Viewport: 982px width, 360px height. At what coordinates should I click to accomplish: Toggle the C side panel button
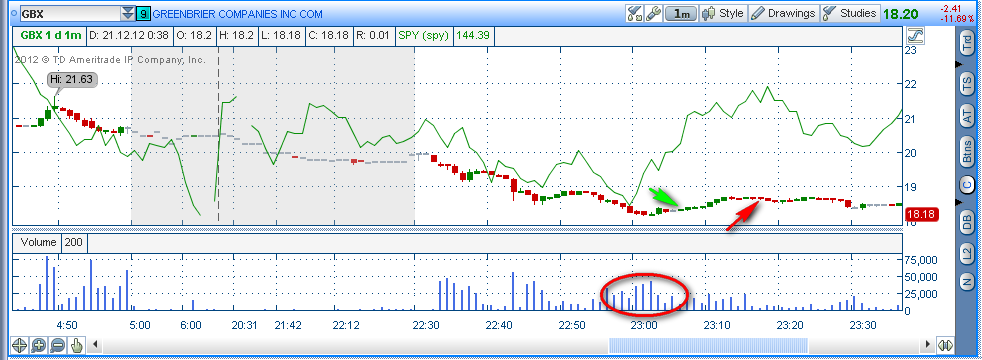click(967, 184)
